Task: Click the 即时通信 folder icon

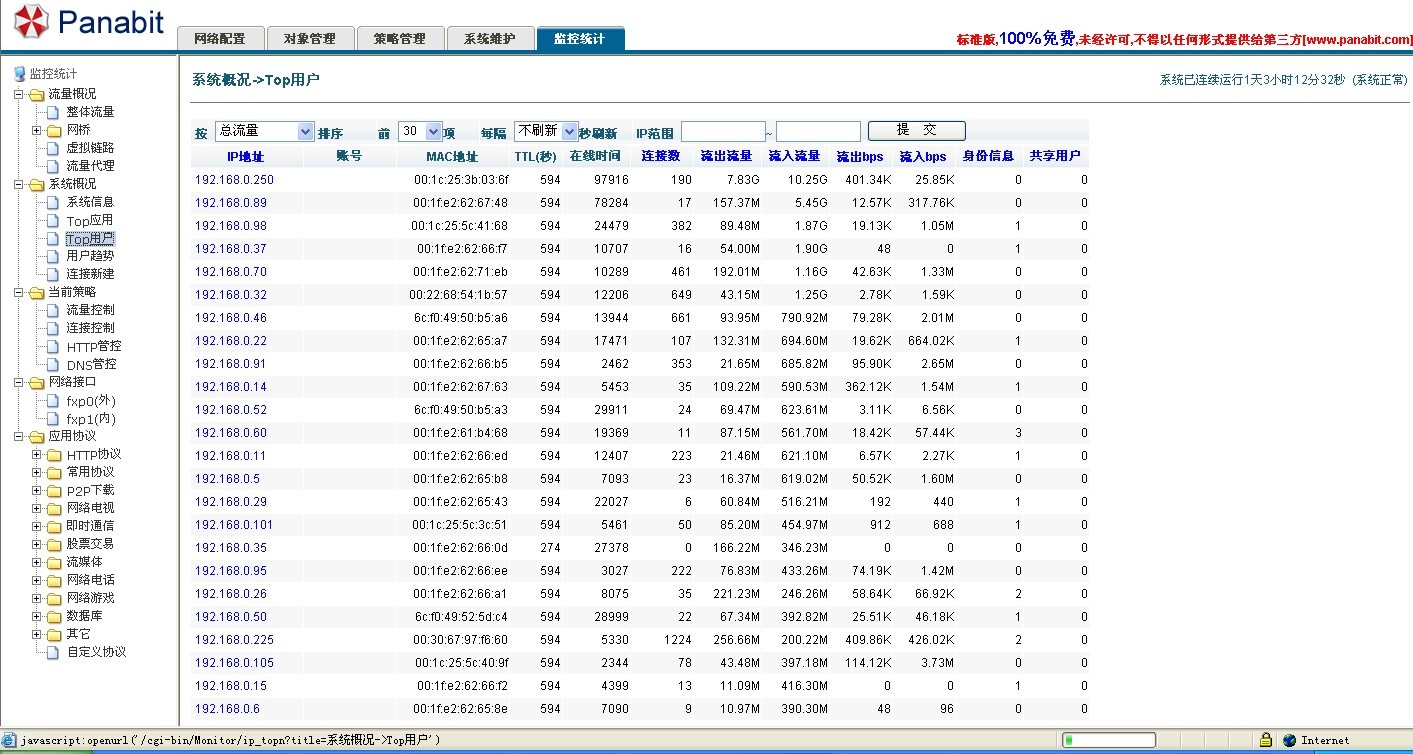Action: tap(54, 526)
